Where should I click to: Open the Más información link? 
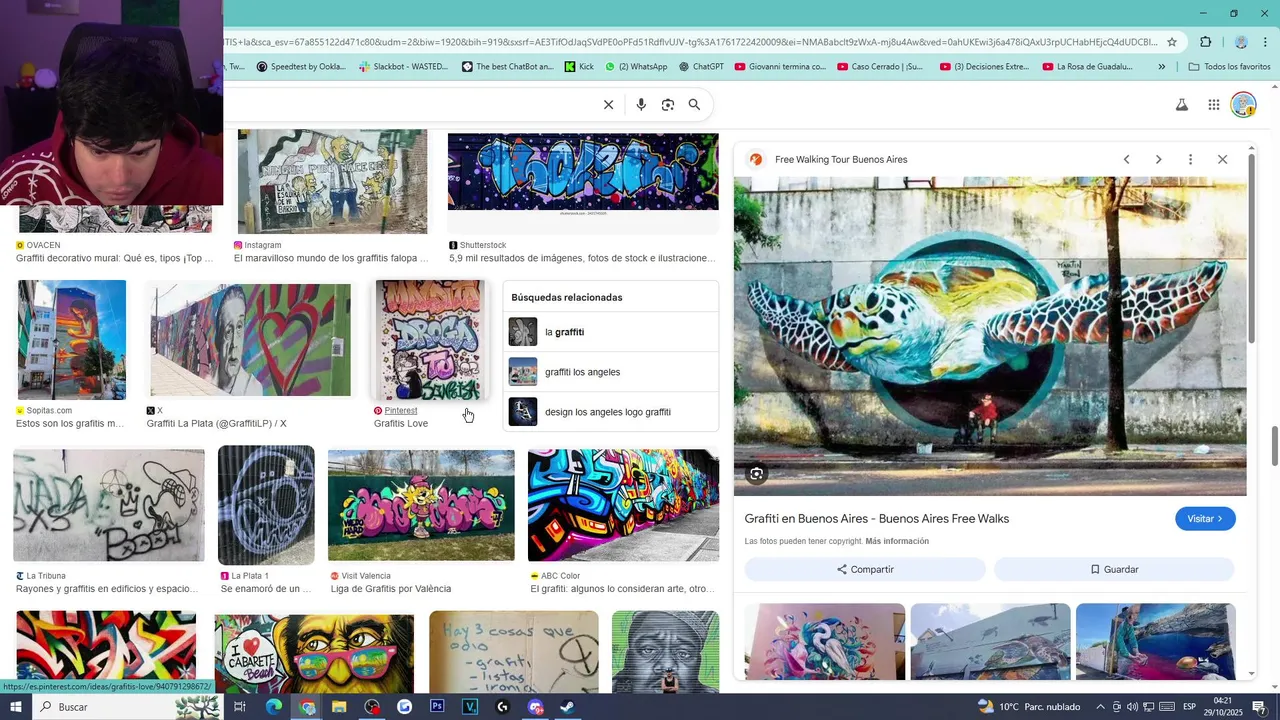[x=897, y=541]
